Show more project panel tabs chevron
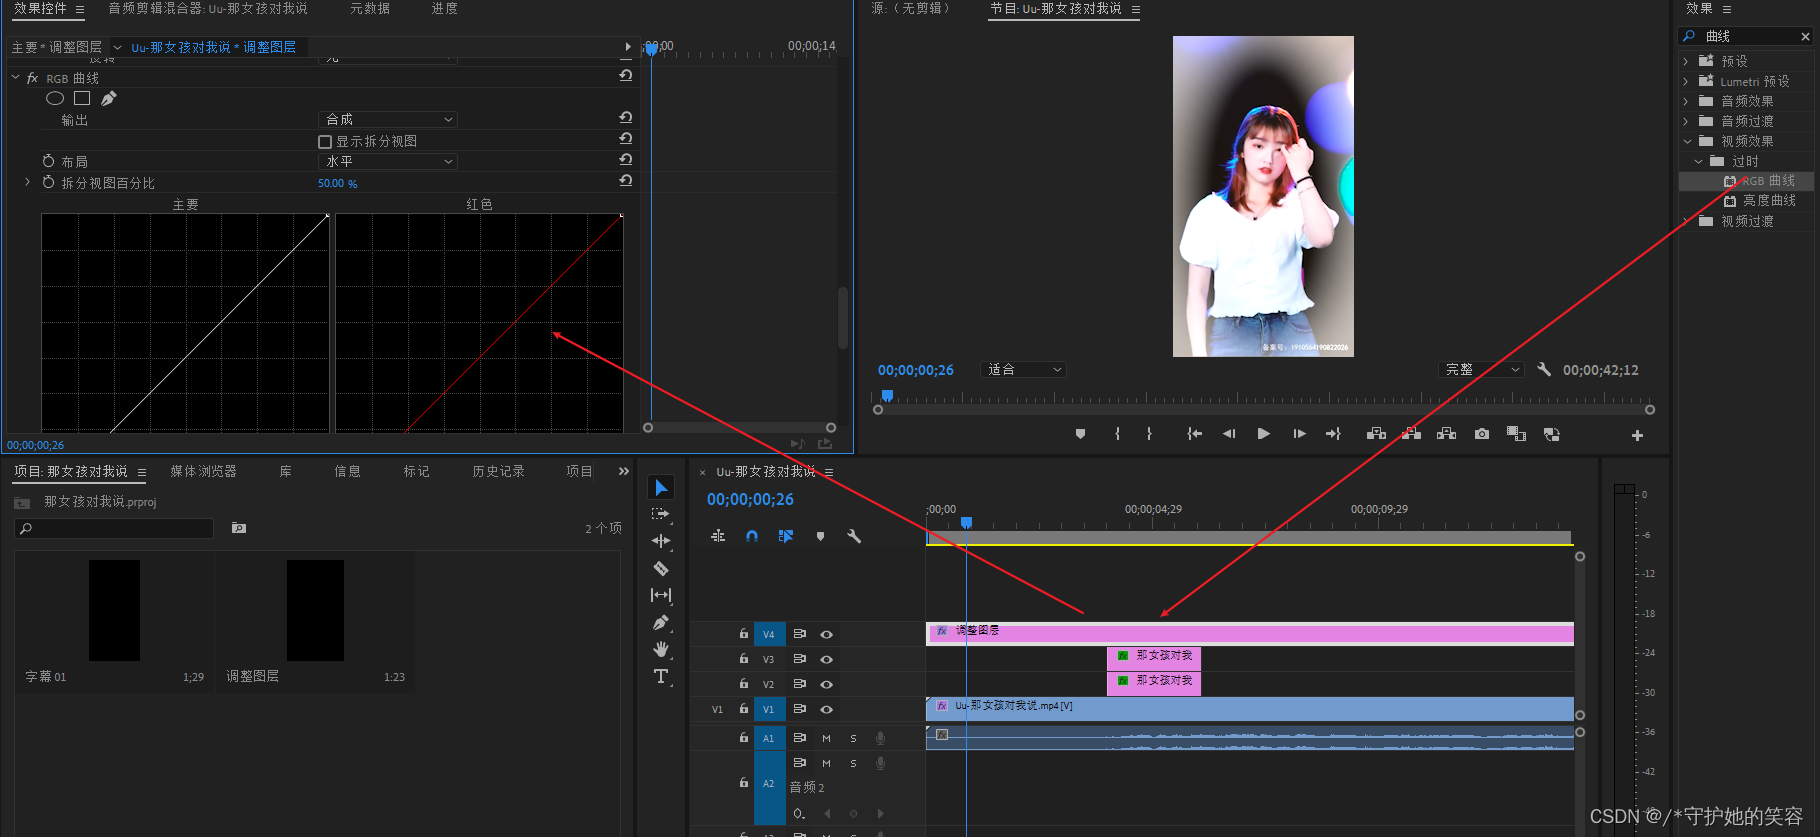Screen dimensions: 1820x837 pos(624,471)
